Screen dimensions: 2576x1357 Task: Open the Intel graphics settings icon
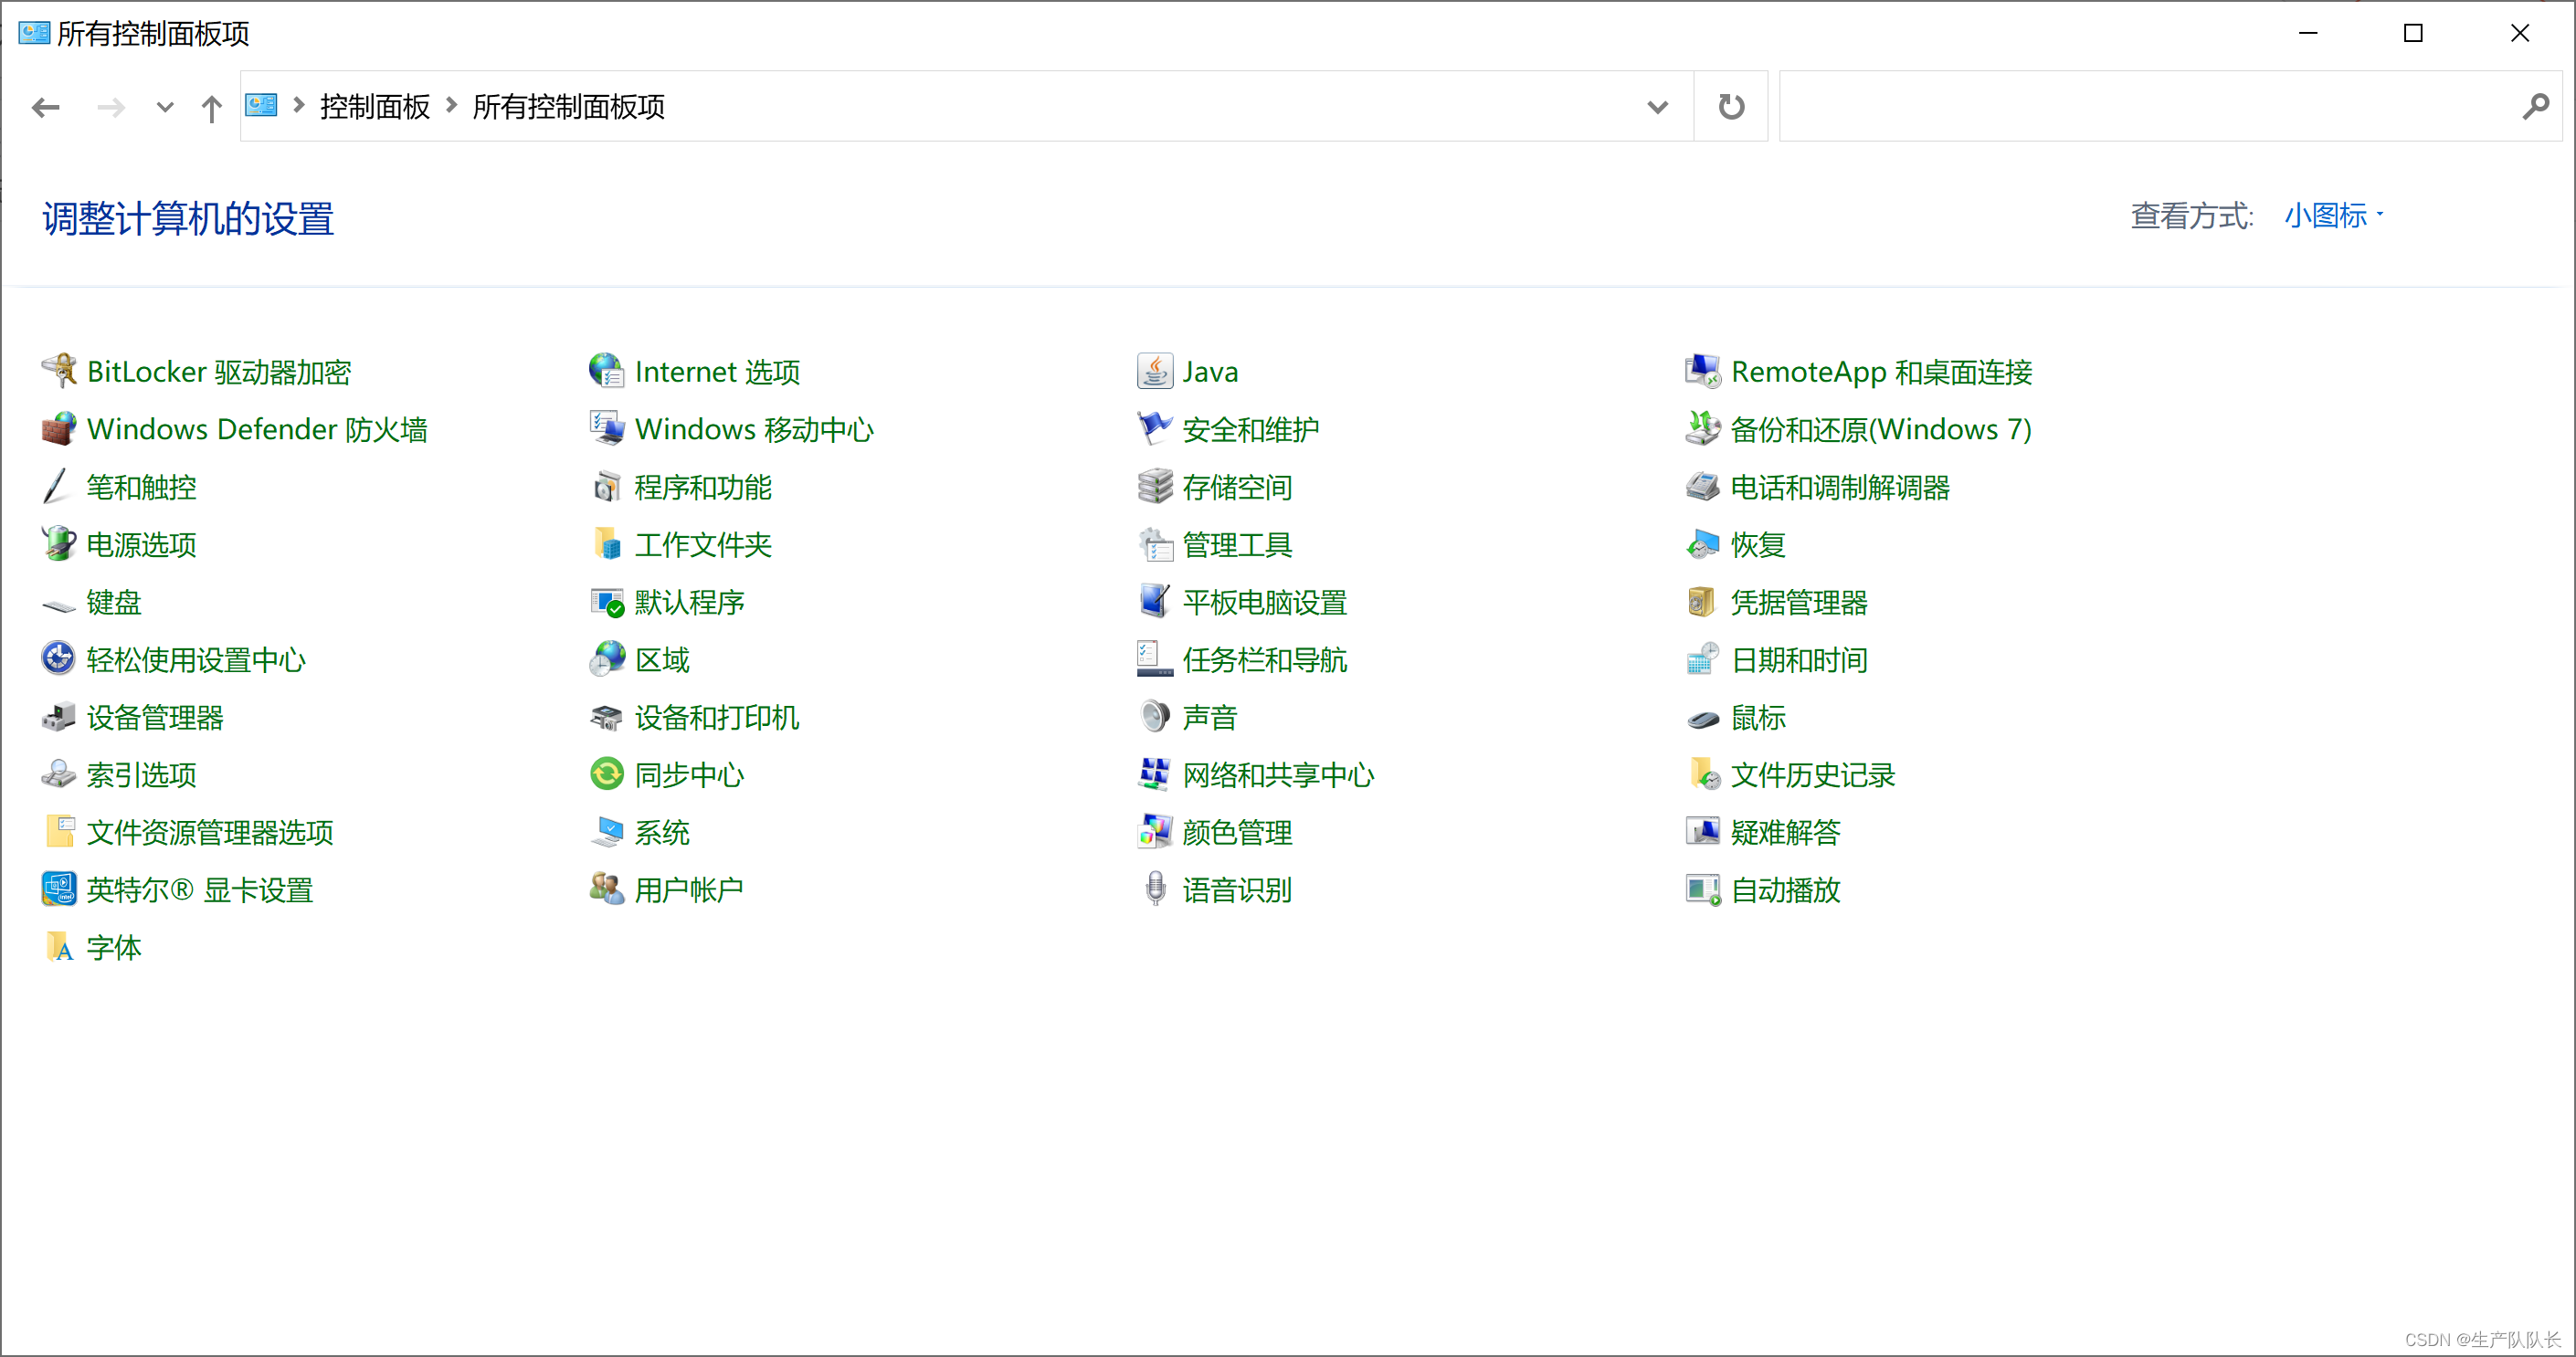[59, 889]
